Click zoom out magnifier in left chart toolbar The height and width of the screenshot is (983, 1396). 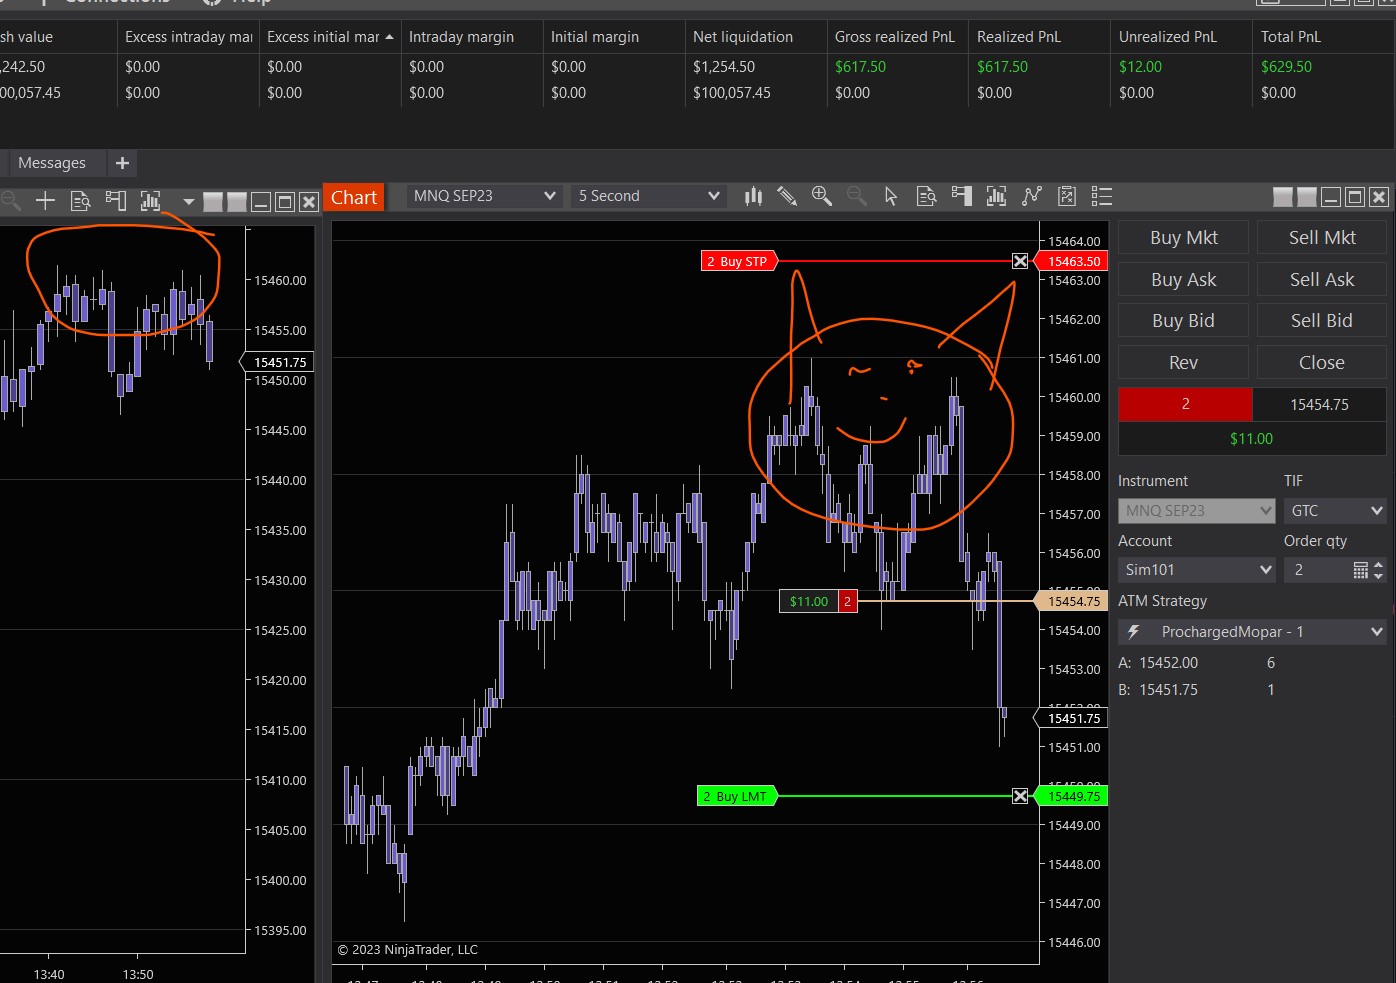tap(10, 201)
